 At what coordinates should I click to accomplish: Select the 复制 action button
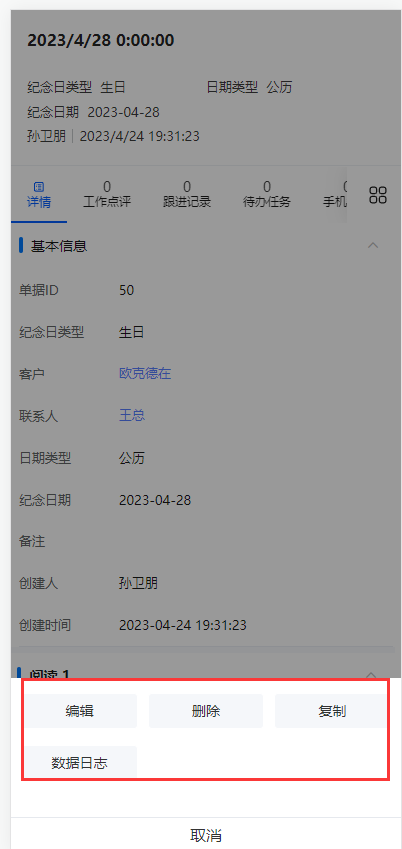[332, 711]
